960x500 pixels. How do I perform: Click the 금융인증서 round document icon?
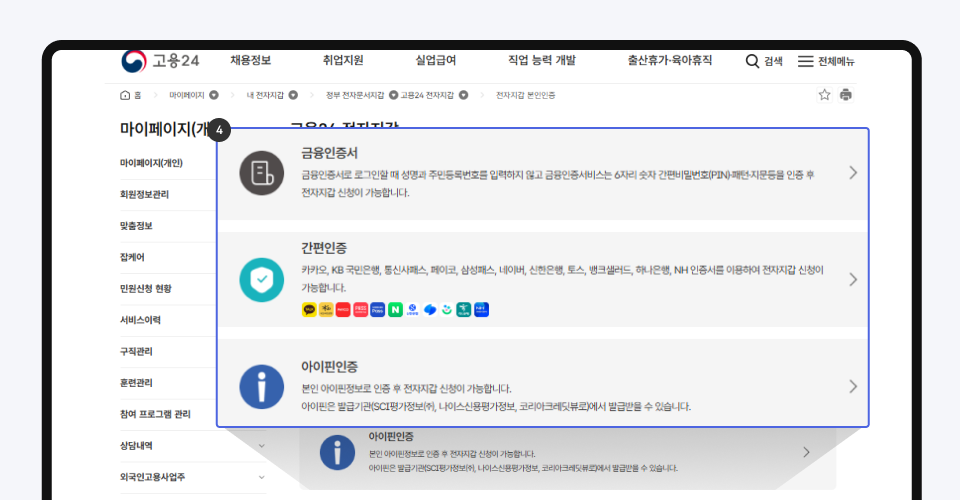(261, 173)
